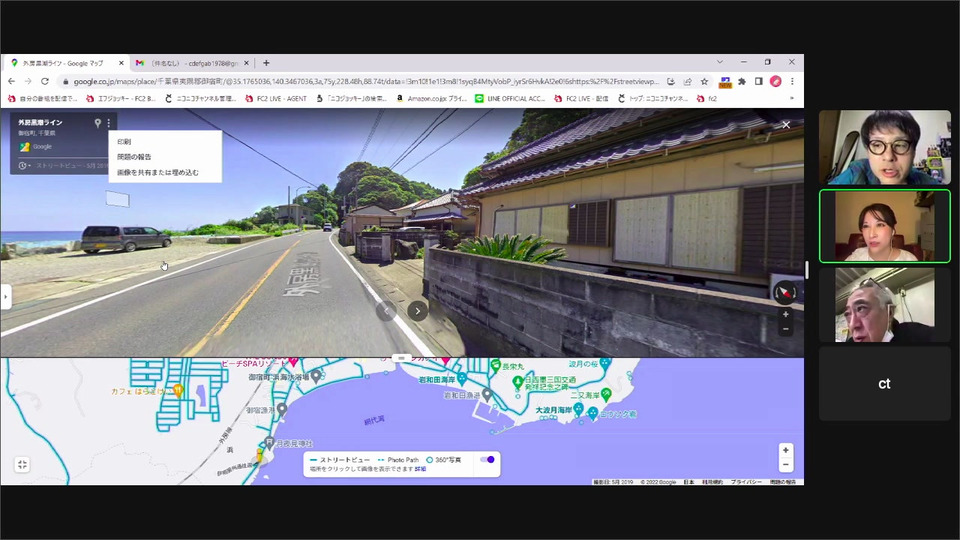The image size is (960, 540).
Task: Click the Street View three-dot options icon
Action: pyautogui.click(x=109, y=123)
